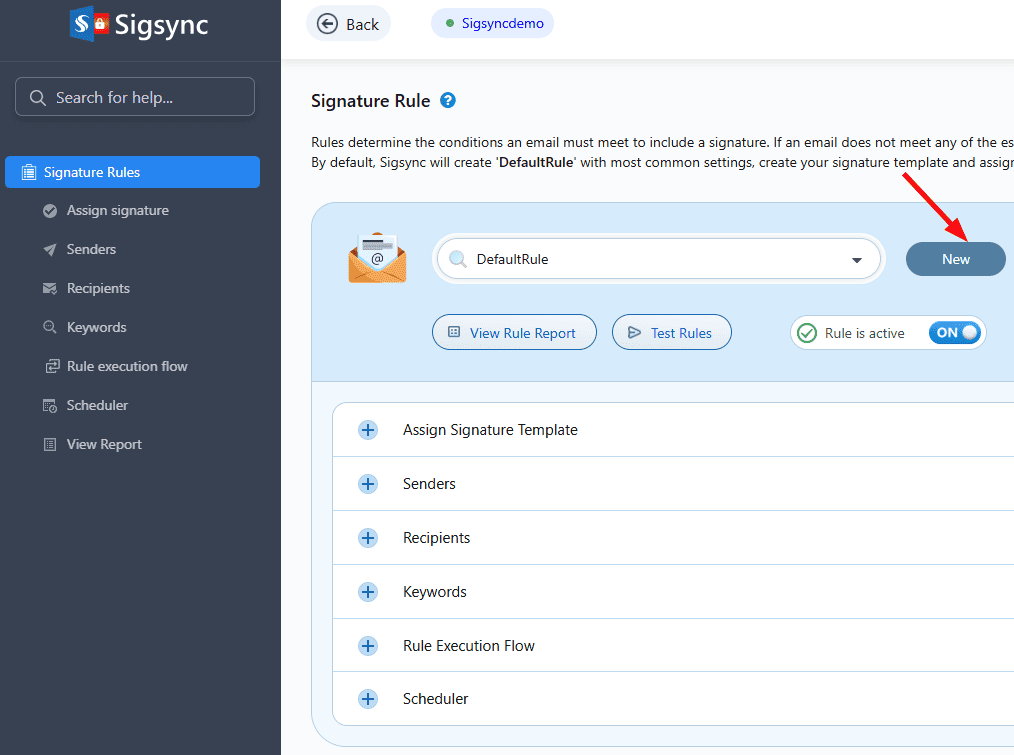Click the New rule button
The image size is (1014, 755).
[x=955, y=259]
